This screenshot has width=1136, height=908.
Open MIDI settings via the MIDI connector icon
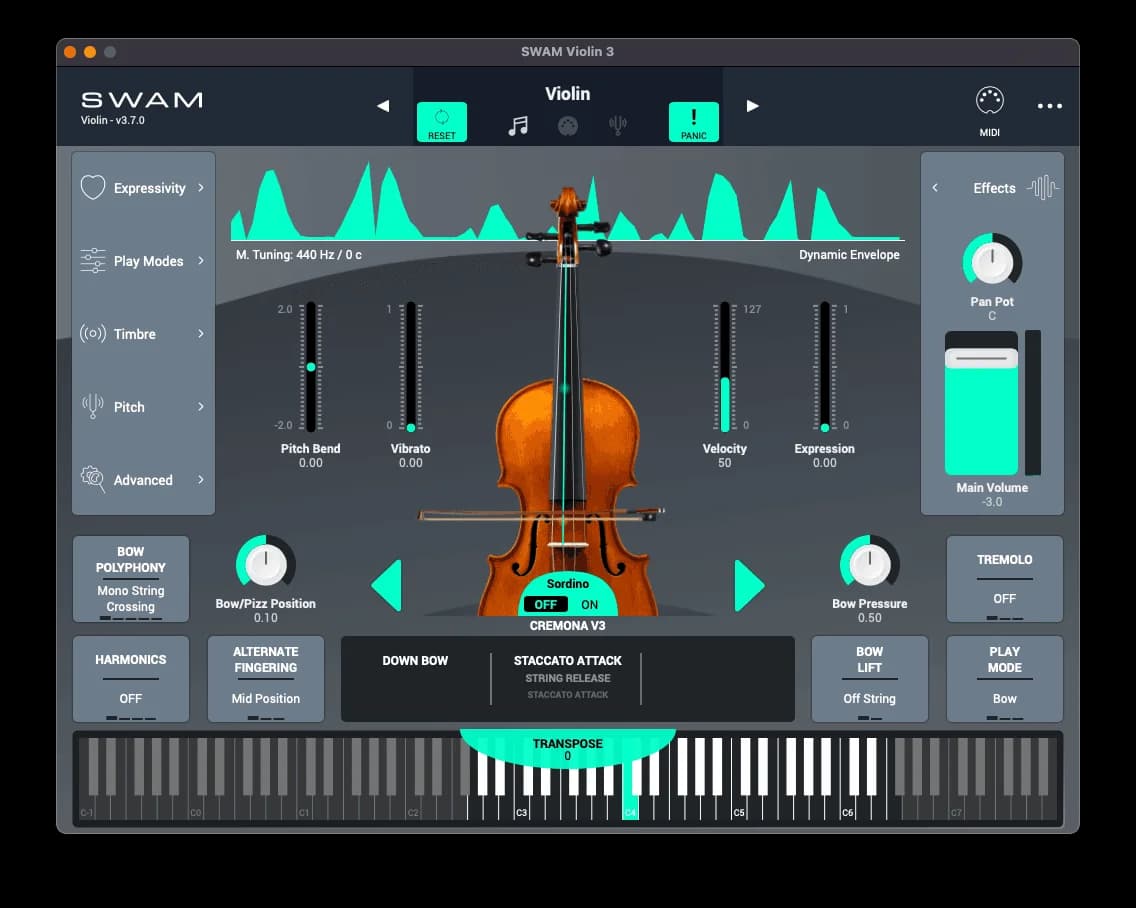pos(988,100)
